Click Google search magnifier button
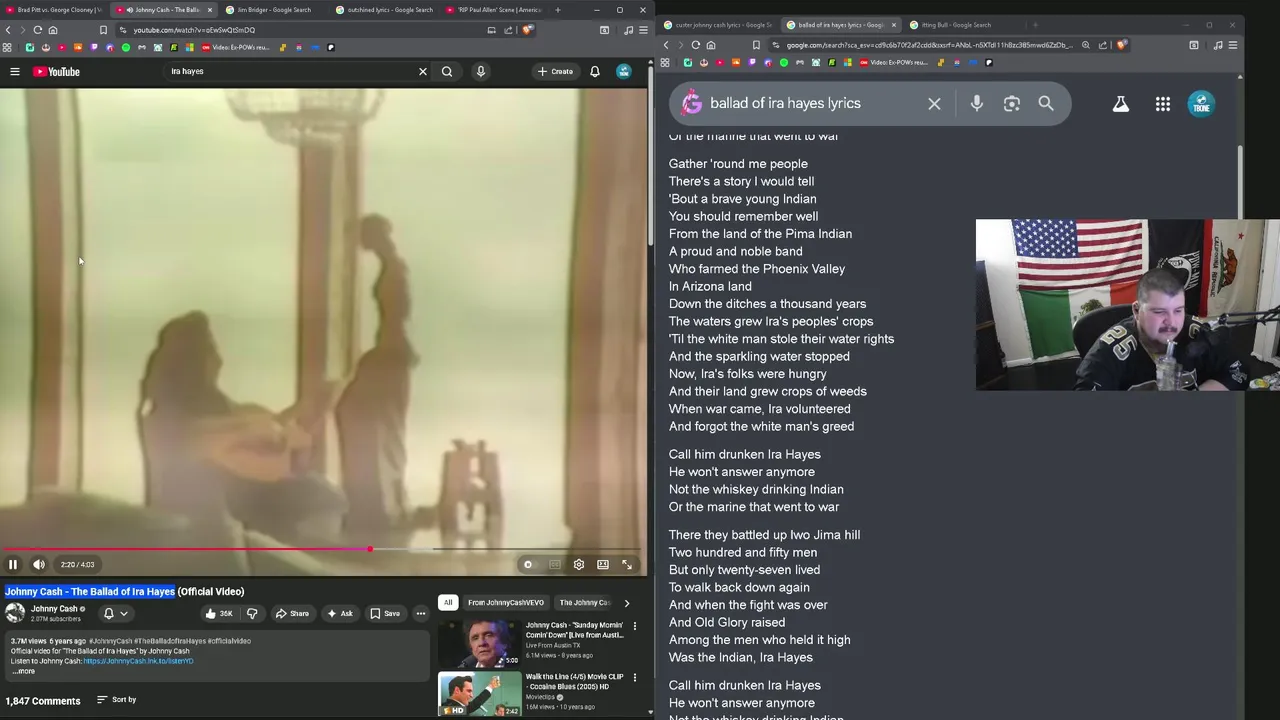This screenshot has height=720, width=1280. pyautogui.click(x=1046, y=104)
